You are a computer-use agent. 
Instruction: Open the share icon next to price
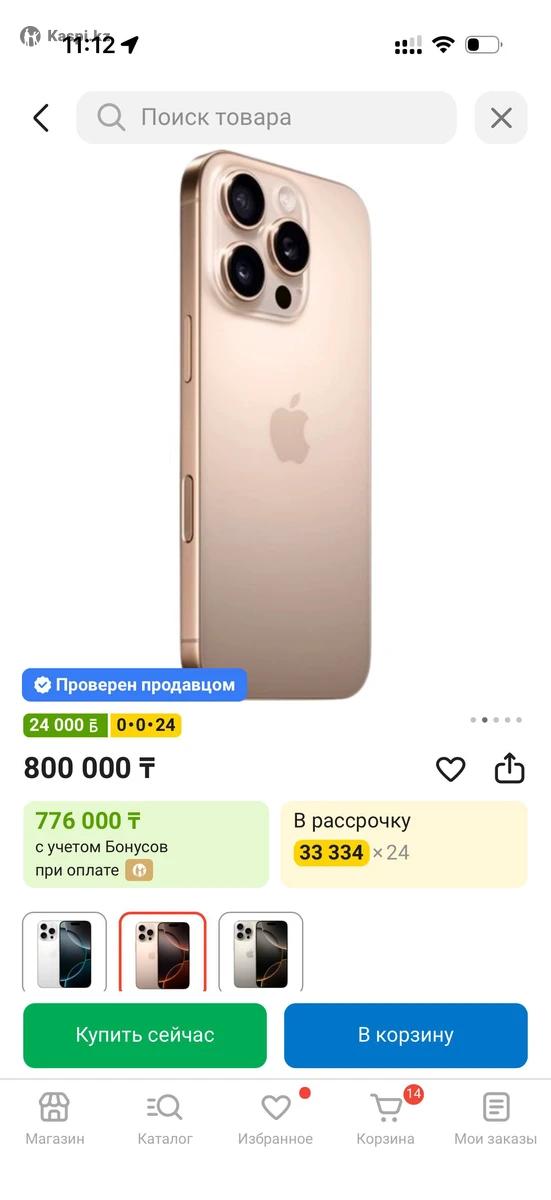pyautogui.click(x=510, y=768)
